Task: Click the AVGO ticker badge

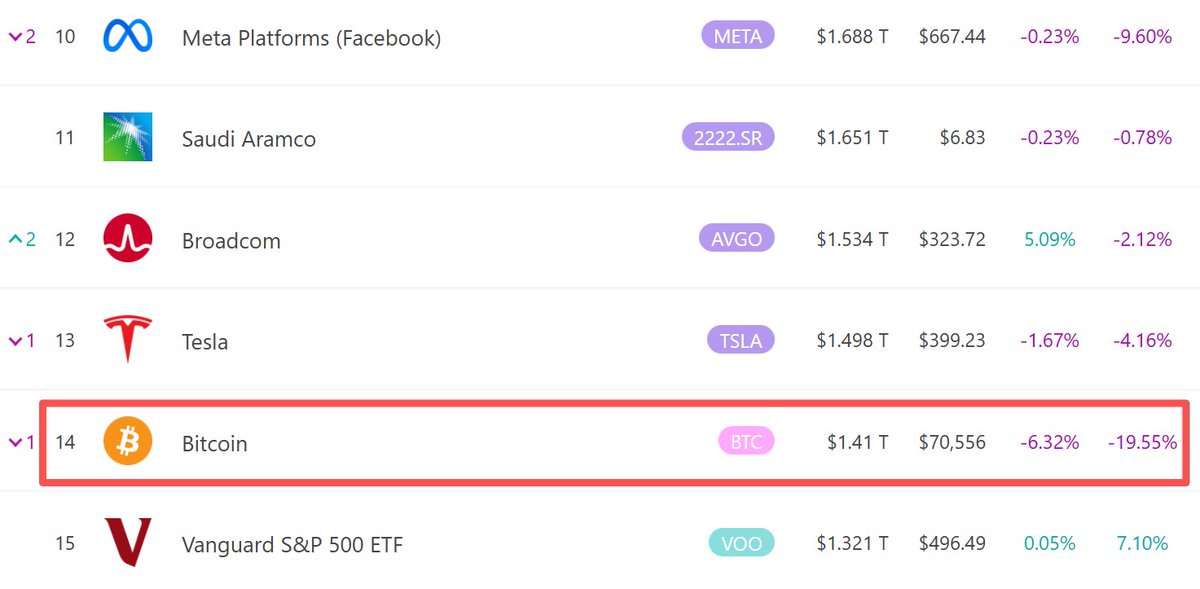Action: pos(737,240)
